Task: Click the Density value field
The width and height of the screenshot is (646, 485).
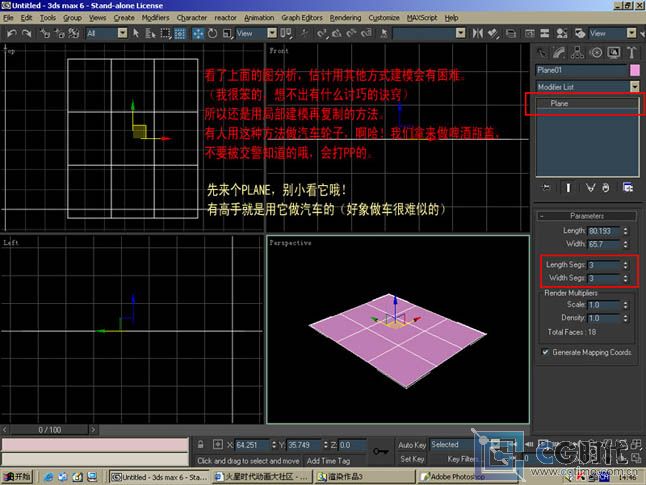Action: coord(604,318)
